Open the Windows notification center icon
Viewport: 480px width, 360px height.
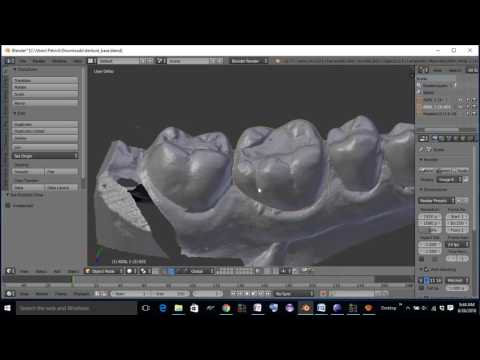point(450,308)
